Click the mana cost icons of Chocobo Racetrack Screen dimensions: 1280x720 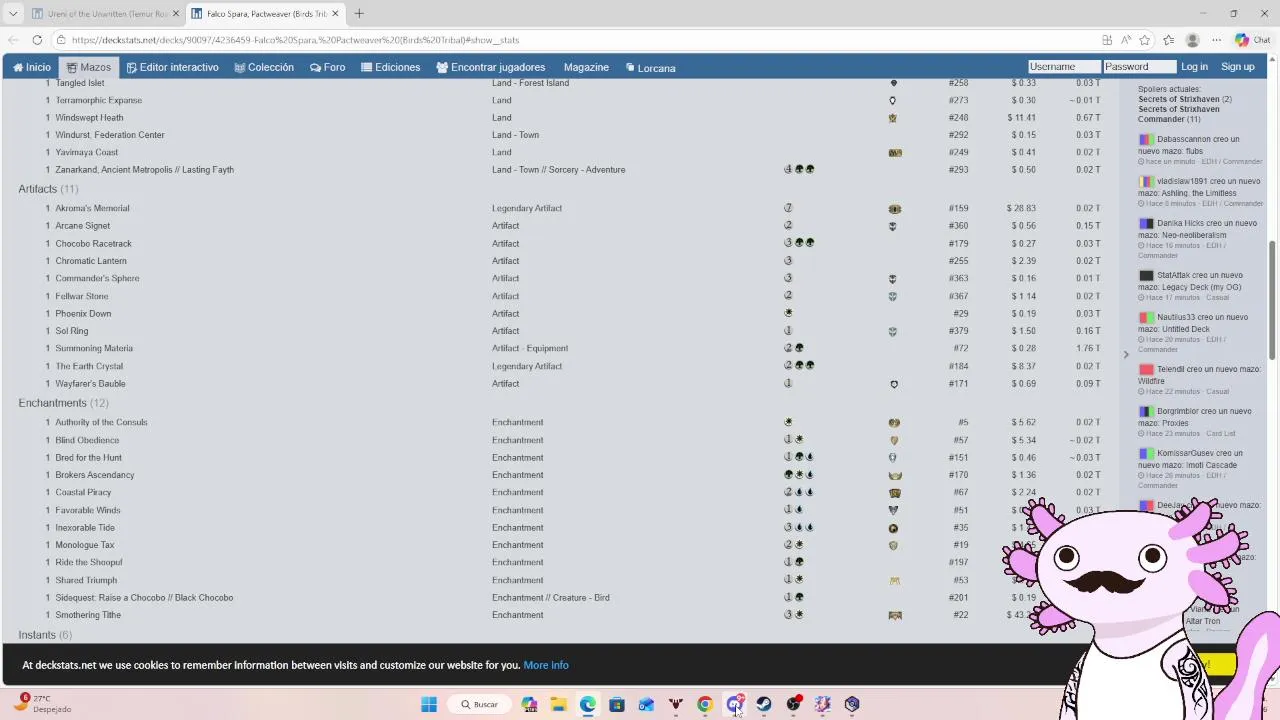pos(799,243)
